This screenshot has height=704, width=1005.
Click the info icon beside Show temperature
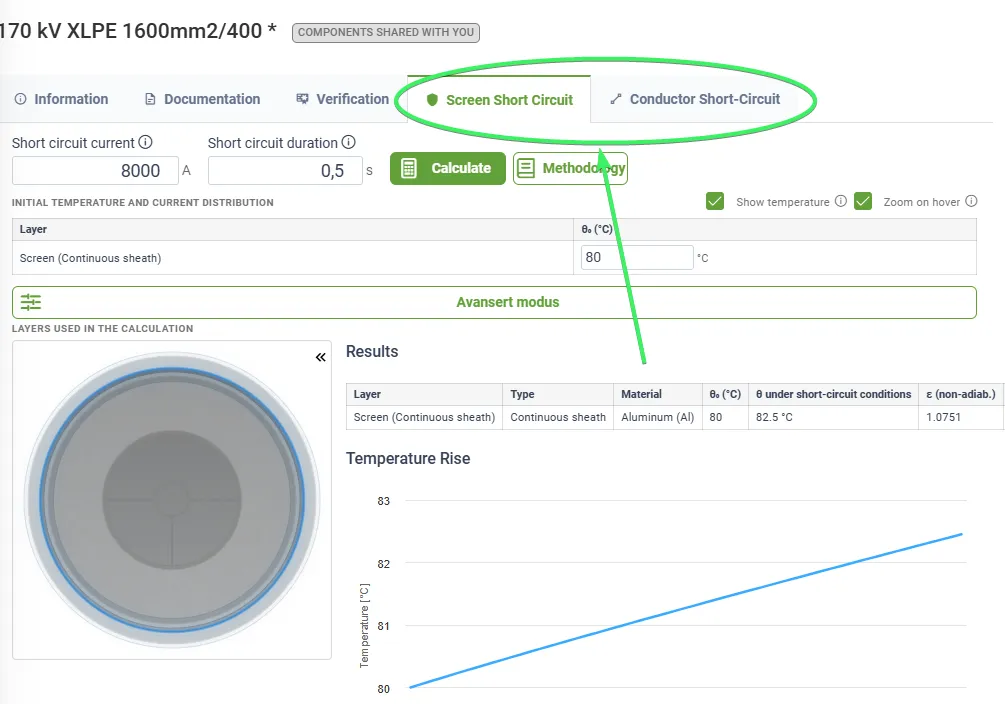click(x=841, y=201)
